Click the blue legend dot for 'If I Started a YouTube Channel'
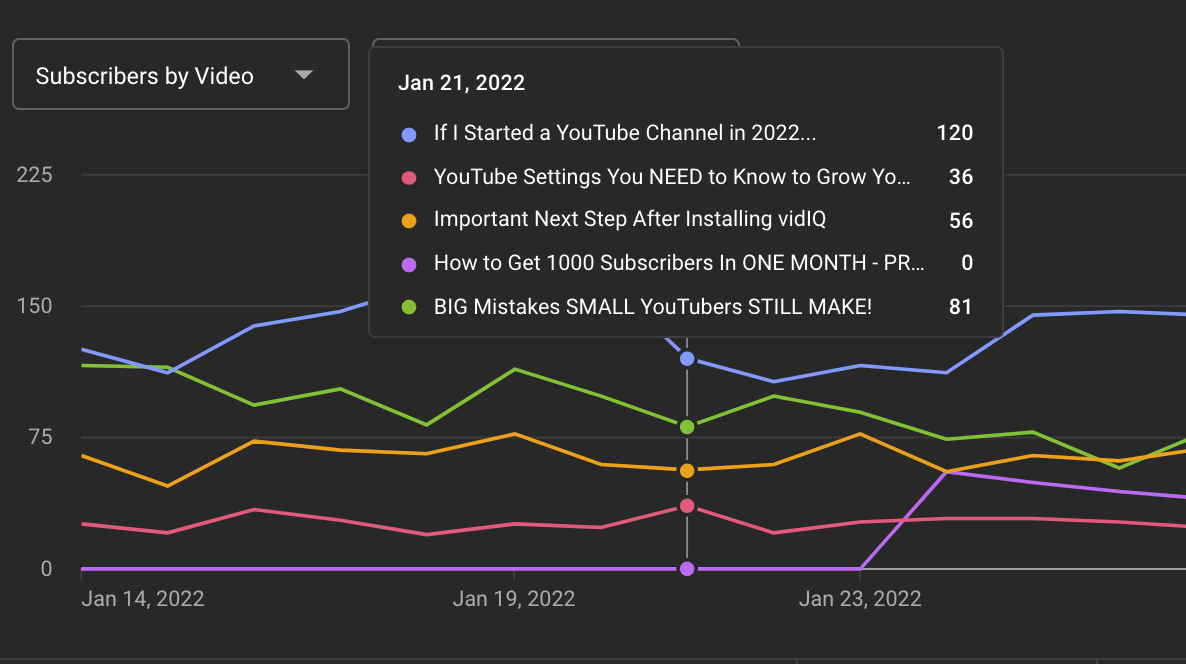The image size is (1186, 664). (x=408, y=135)
